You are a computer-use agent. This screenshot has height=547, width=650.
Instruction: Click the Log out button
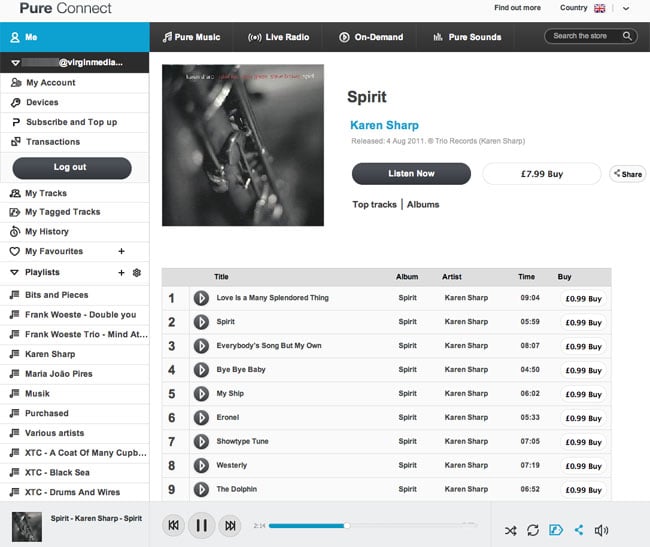tap(72, 168)
